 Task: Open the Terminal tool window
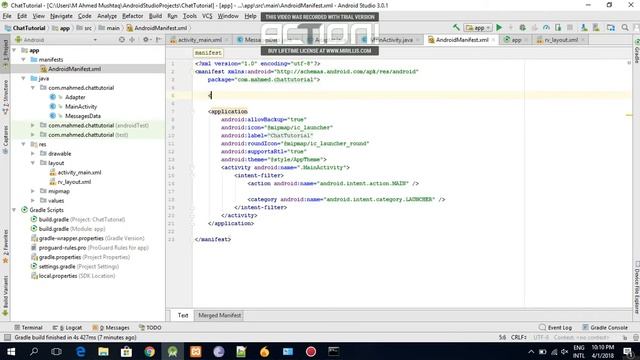[29, 327]
